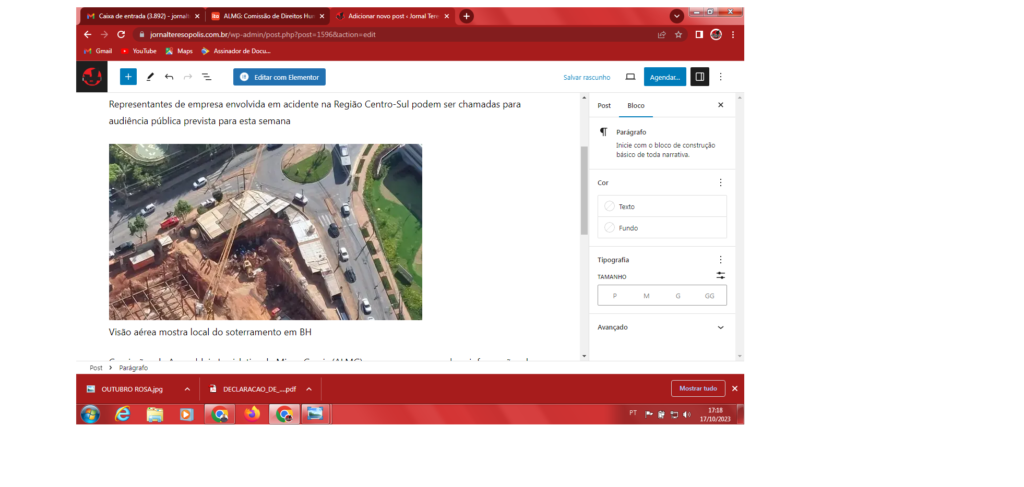Open the tab search dropdown arrow

click(677, 16)
